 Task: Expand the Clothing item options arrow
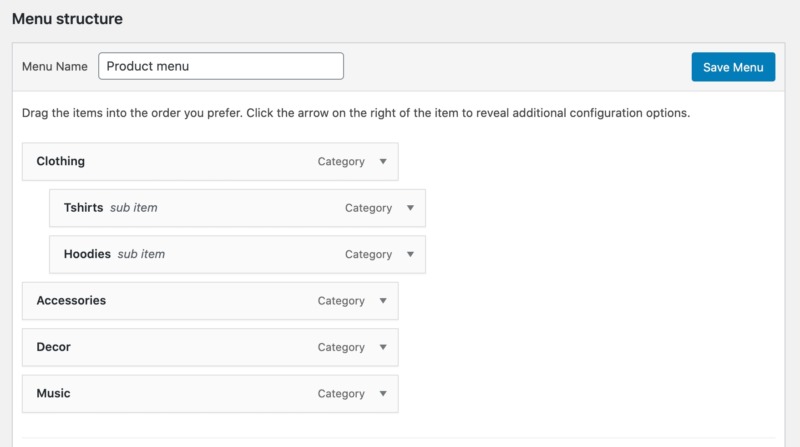382,162
